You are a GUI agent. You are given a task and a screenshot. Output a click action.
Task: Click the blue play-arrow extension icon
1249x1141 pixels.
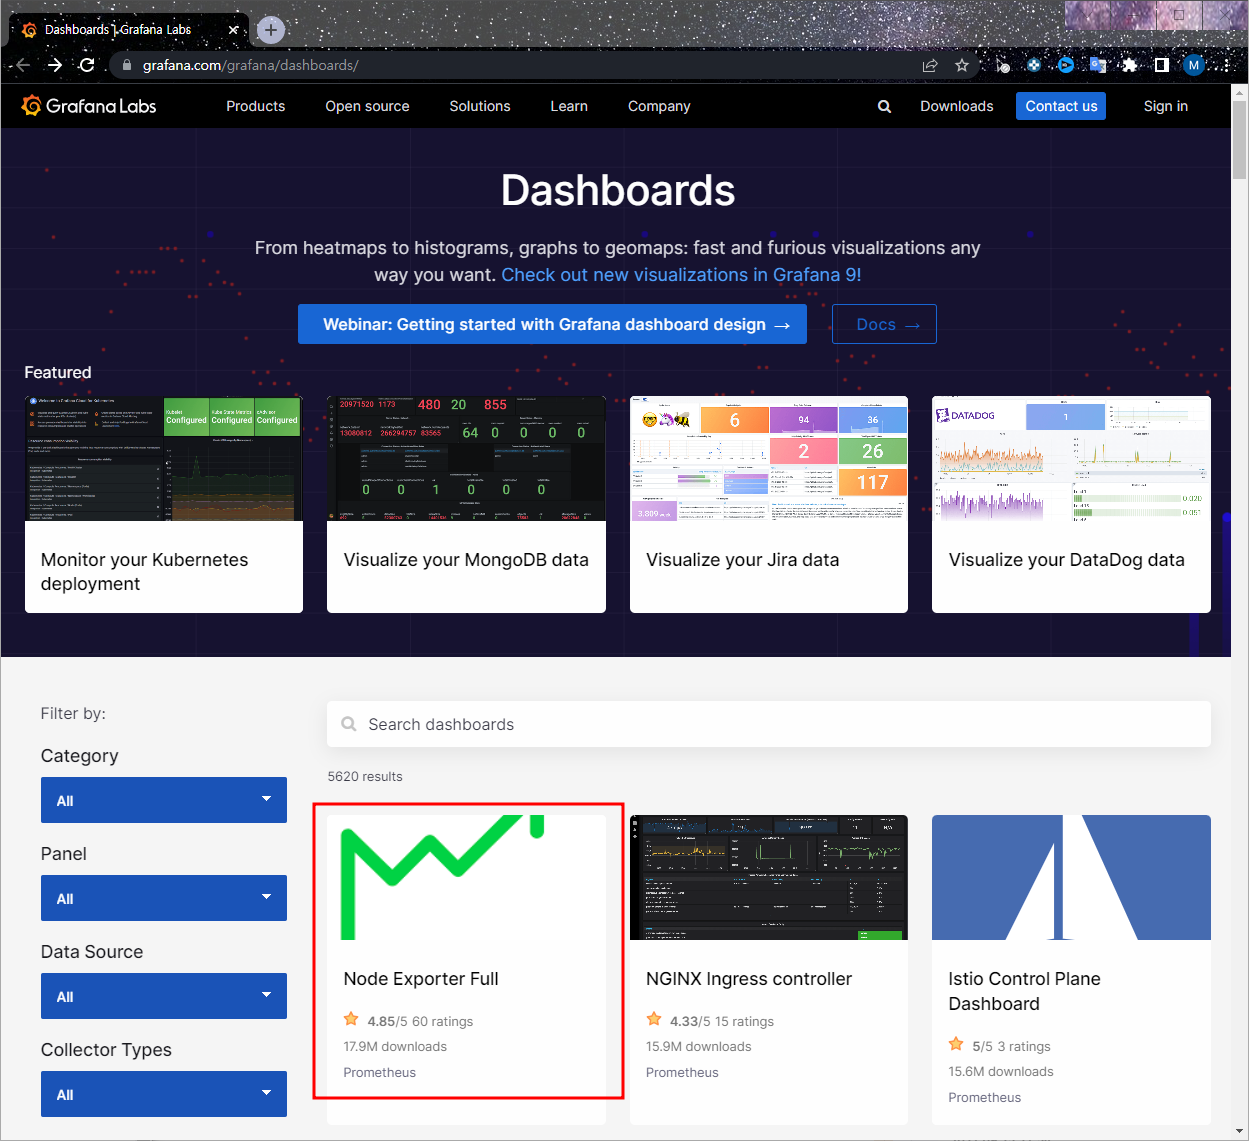[x=1066, y=65]
